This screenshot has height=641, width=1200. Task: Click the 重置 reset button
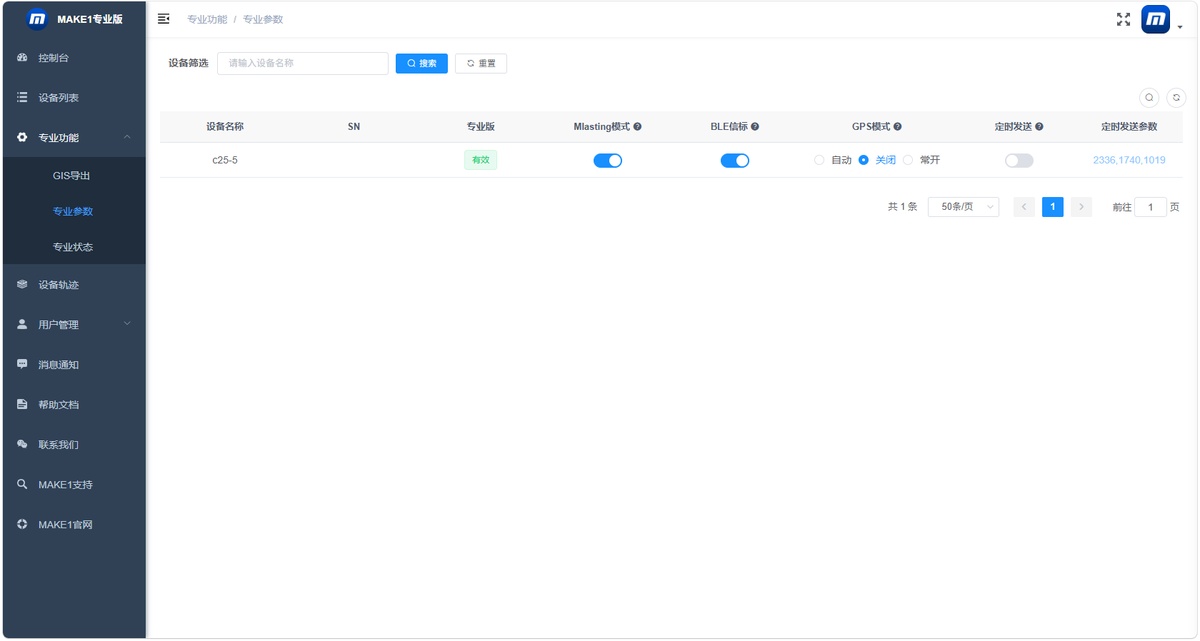point(481,64)
